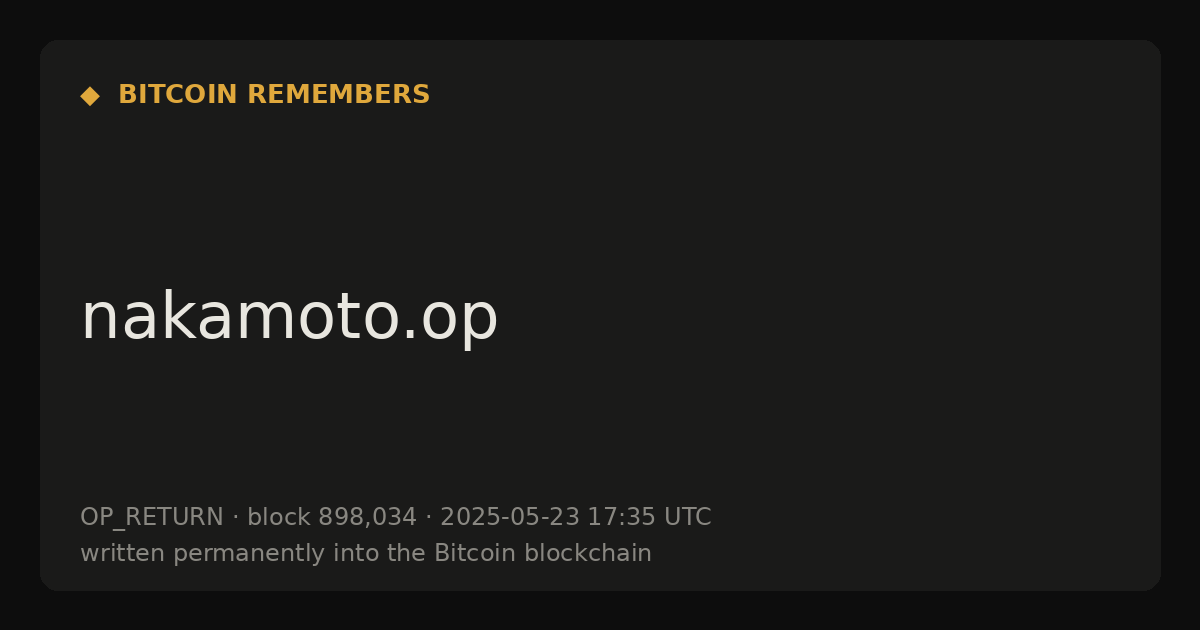The width and height of the screenshot is (1200, 630).
Task: Click the words written permanently
Action: pyautogui.click(x=194, y=553)
